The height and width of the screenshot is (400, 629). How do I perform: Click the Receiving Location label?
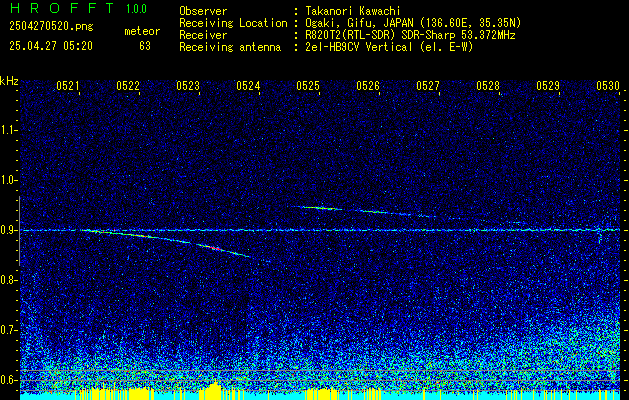(233, 23)
